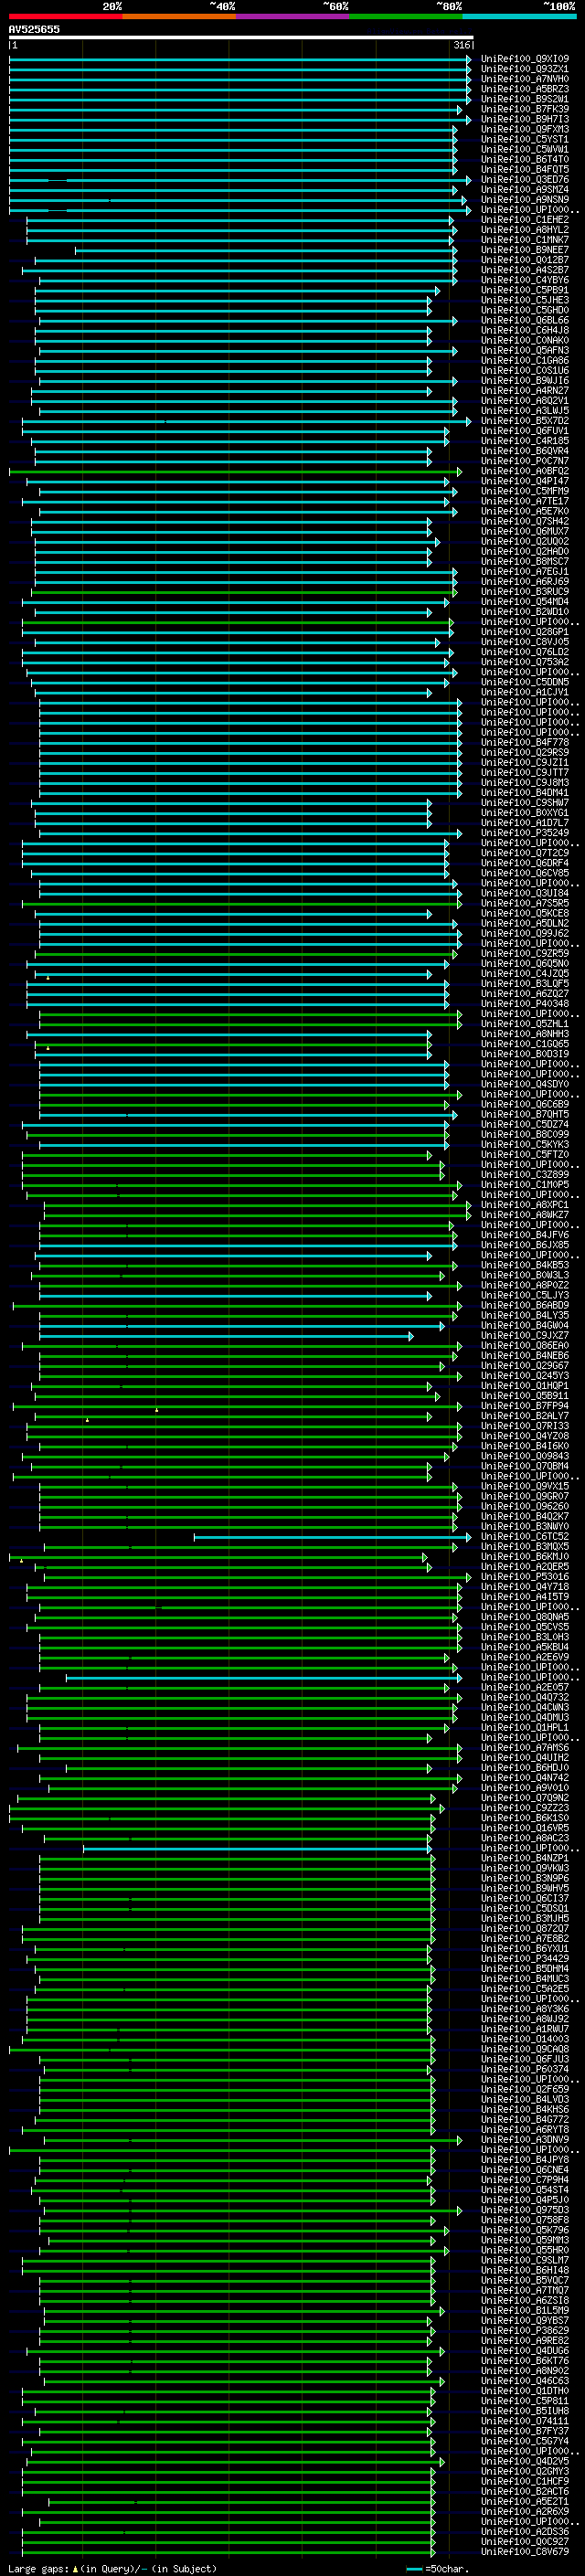Screen dimensions: 585x2576
Task: Open hit UniRef100_Q9XI09
Action: coord(525,59)
